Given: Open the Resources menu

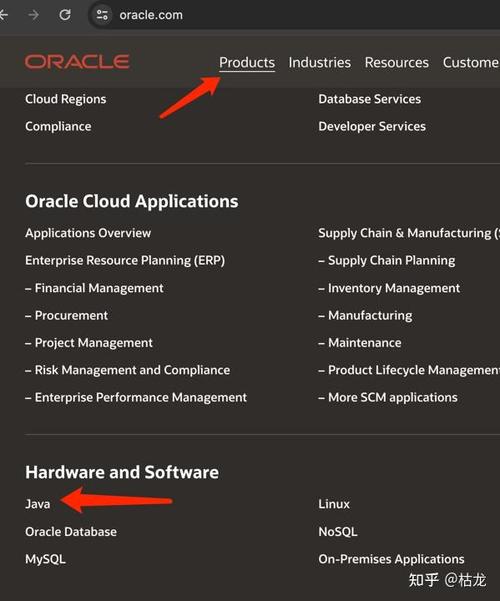Looking at the screenshot, I should pos(396,62).
